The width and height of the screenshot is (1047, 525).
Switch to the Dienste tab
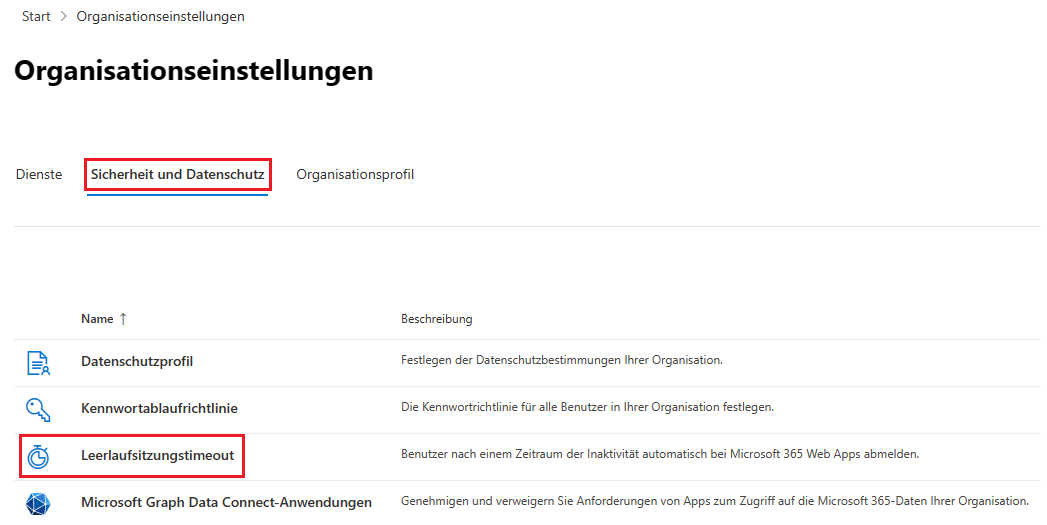39,175
